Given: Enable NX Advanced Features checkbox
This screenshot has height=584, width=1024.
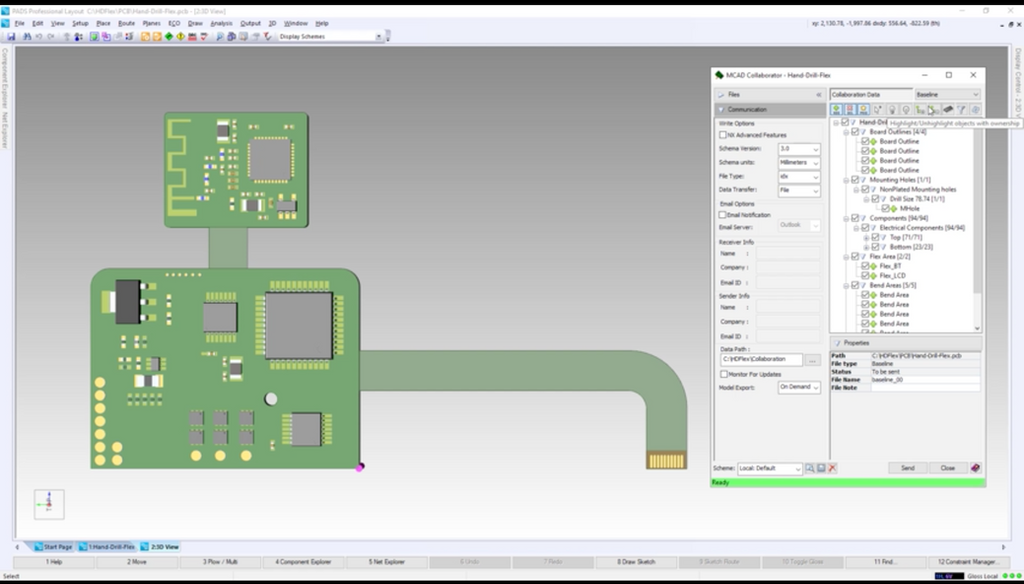Looking at the screenshot, I should 723,135.
